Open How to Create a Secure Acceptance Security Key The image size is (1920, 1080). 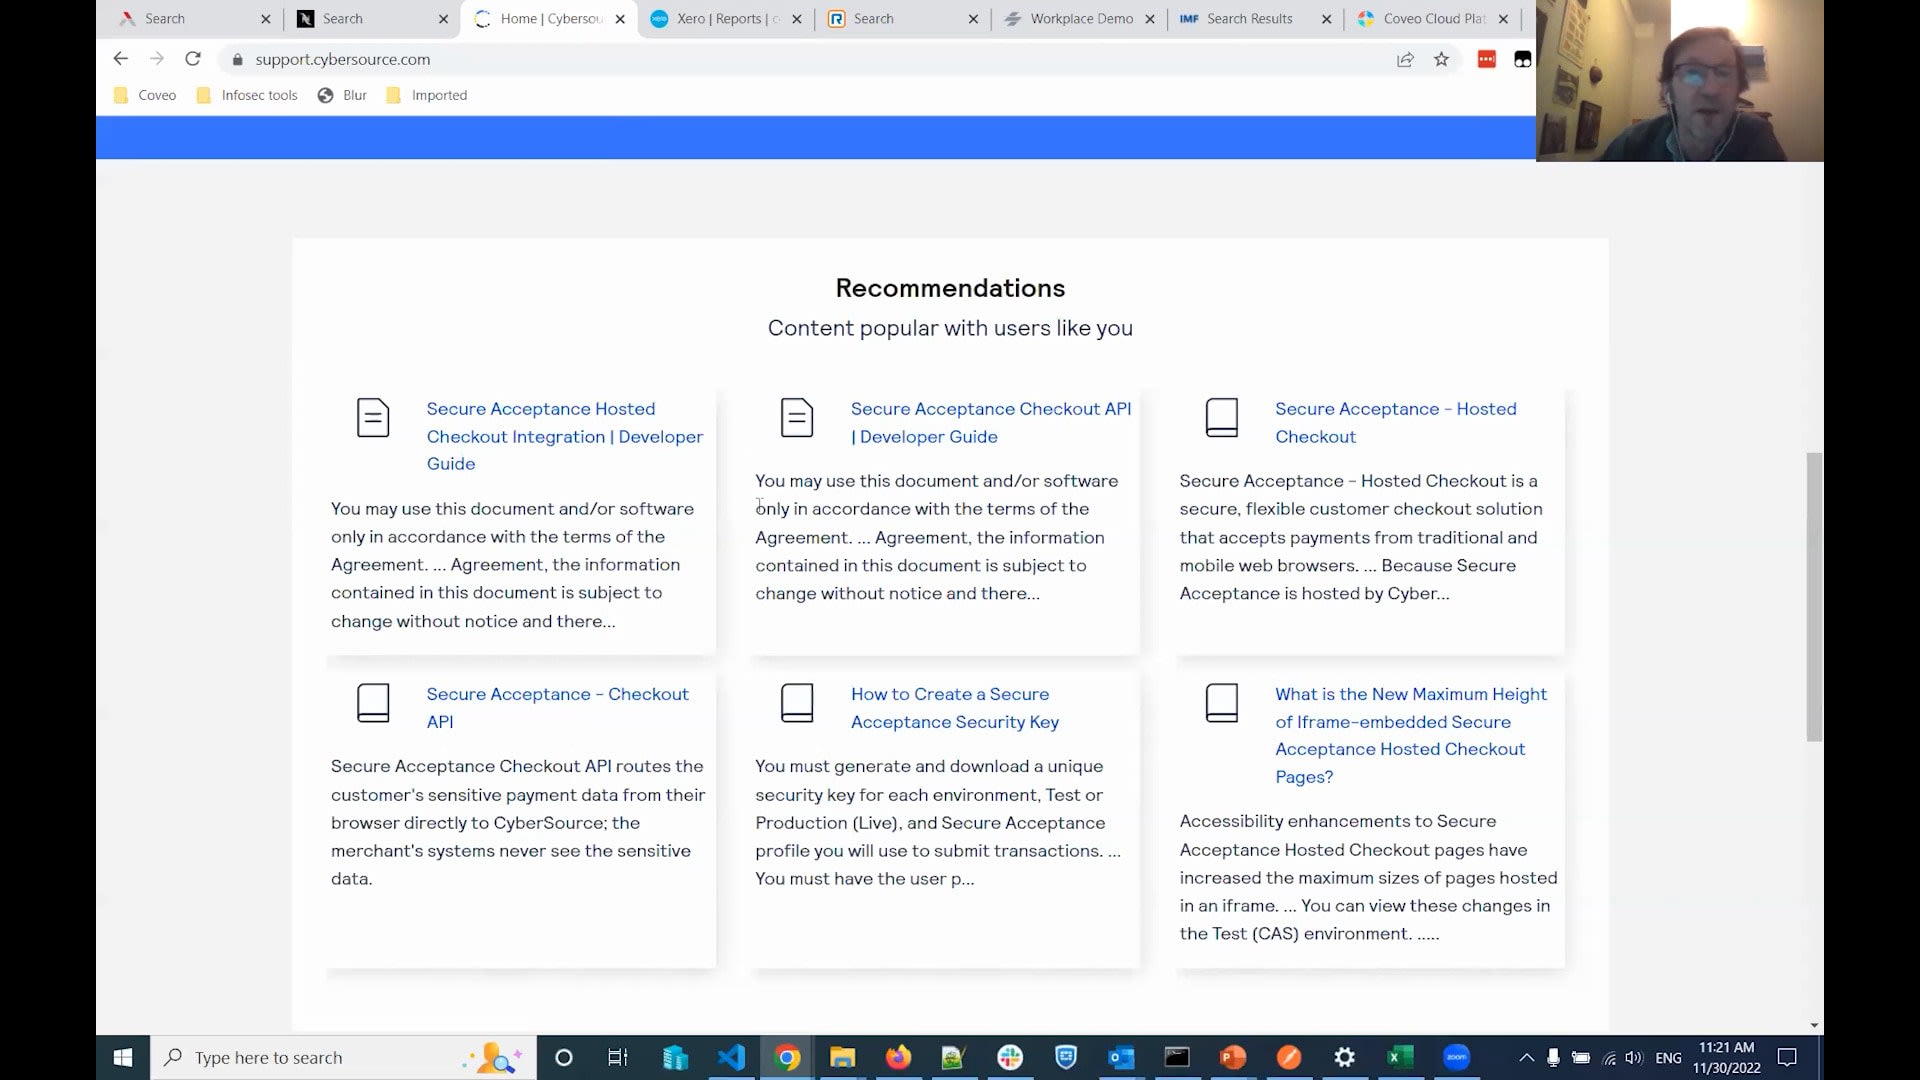point(954,707)
